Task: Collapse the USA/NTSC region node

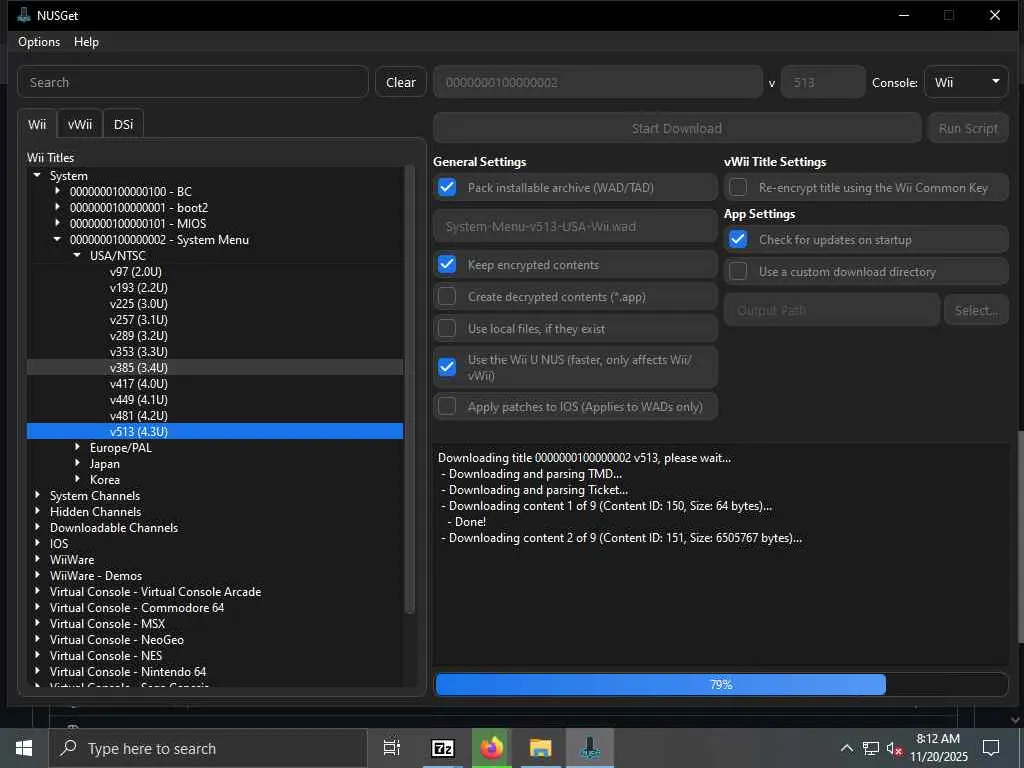Action: coord(77,255)
